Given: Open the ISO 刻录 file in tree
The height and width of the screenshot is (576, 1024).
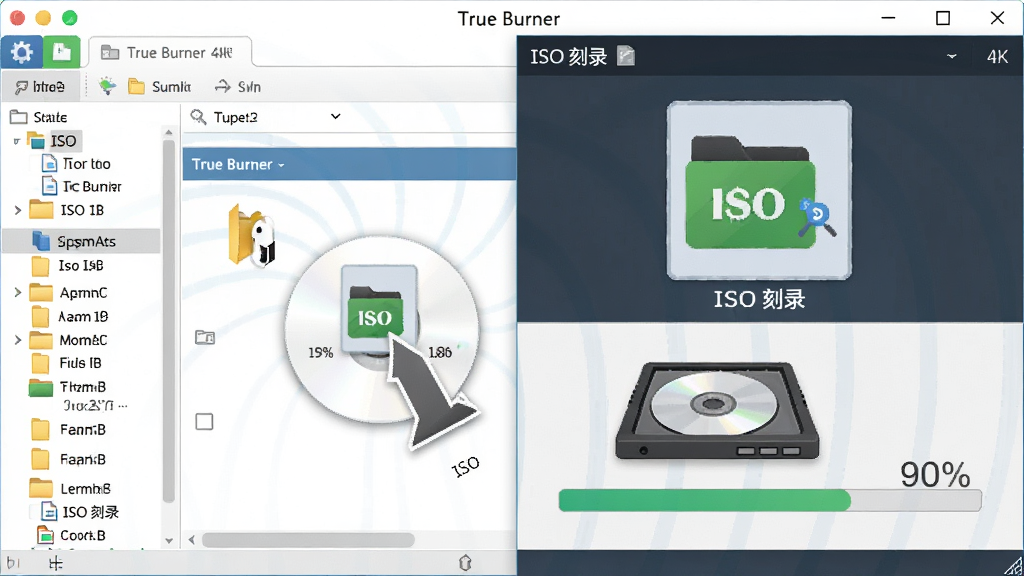Looking at the screenshot, I should pos(80,512).
